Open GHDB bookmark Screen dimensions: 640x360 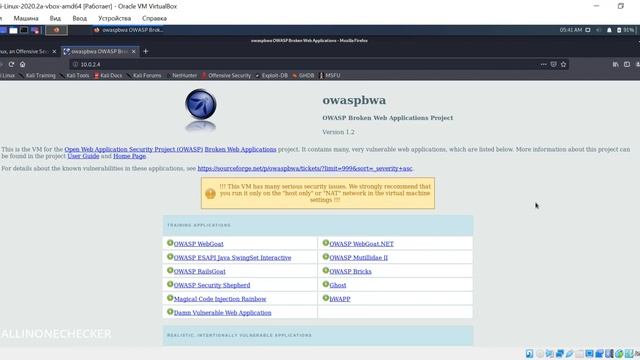coord(303,76)
